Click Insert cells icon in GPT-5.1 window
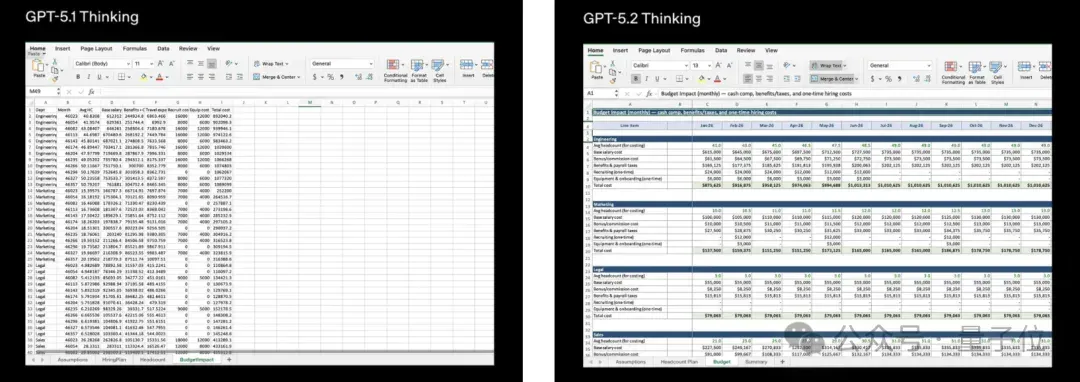1080x382 pixels. (466, 65)
